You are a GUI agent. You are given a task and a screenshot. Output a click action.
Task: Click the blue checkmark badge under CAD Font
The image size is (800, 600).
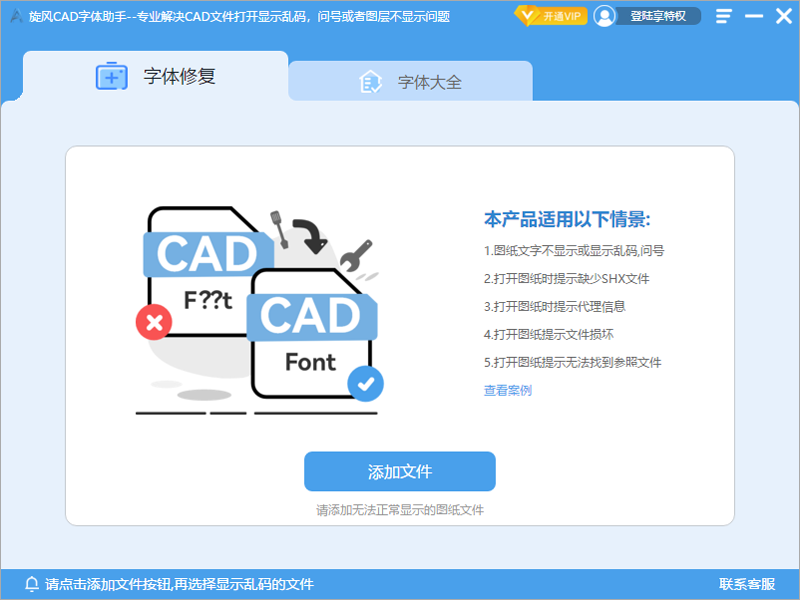(365, 381)
